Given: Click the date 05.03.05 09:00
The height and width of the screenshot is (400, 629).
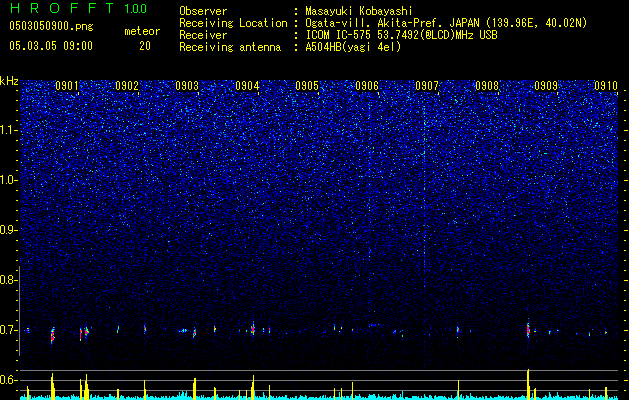Looking at the screenshot, I should 51,46.
